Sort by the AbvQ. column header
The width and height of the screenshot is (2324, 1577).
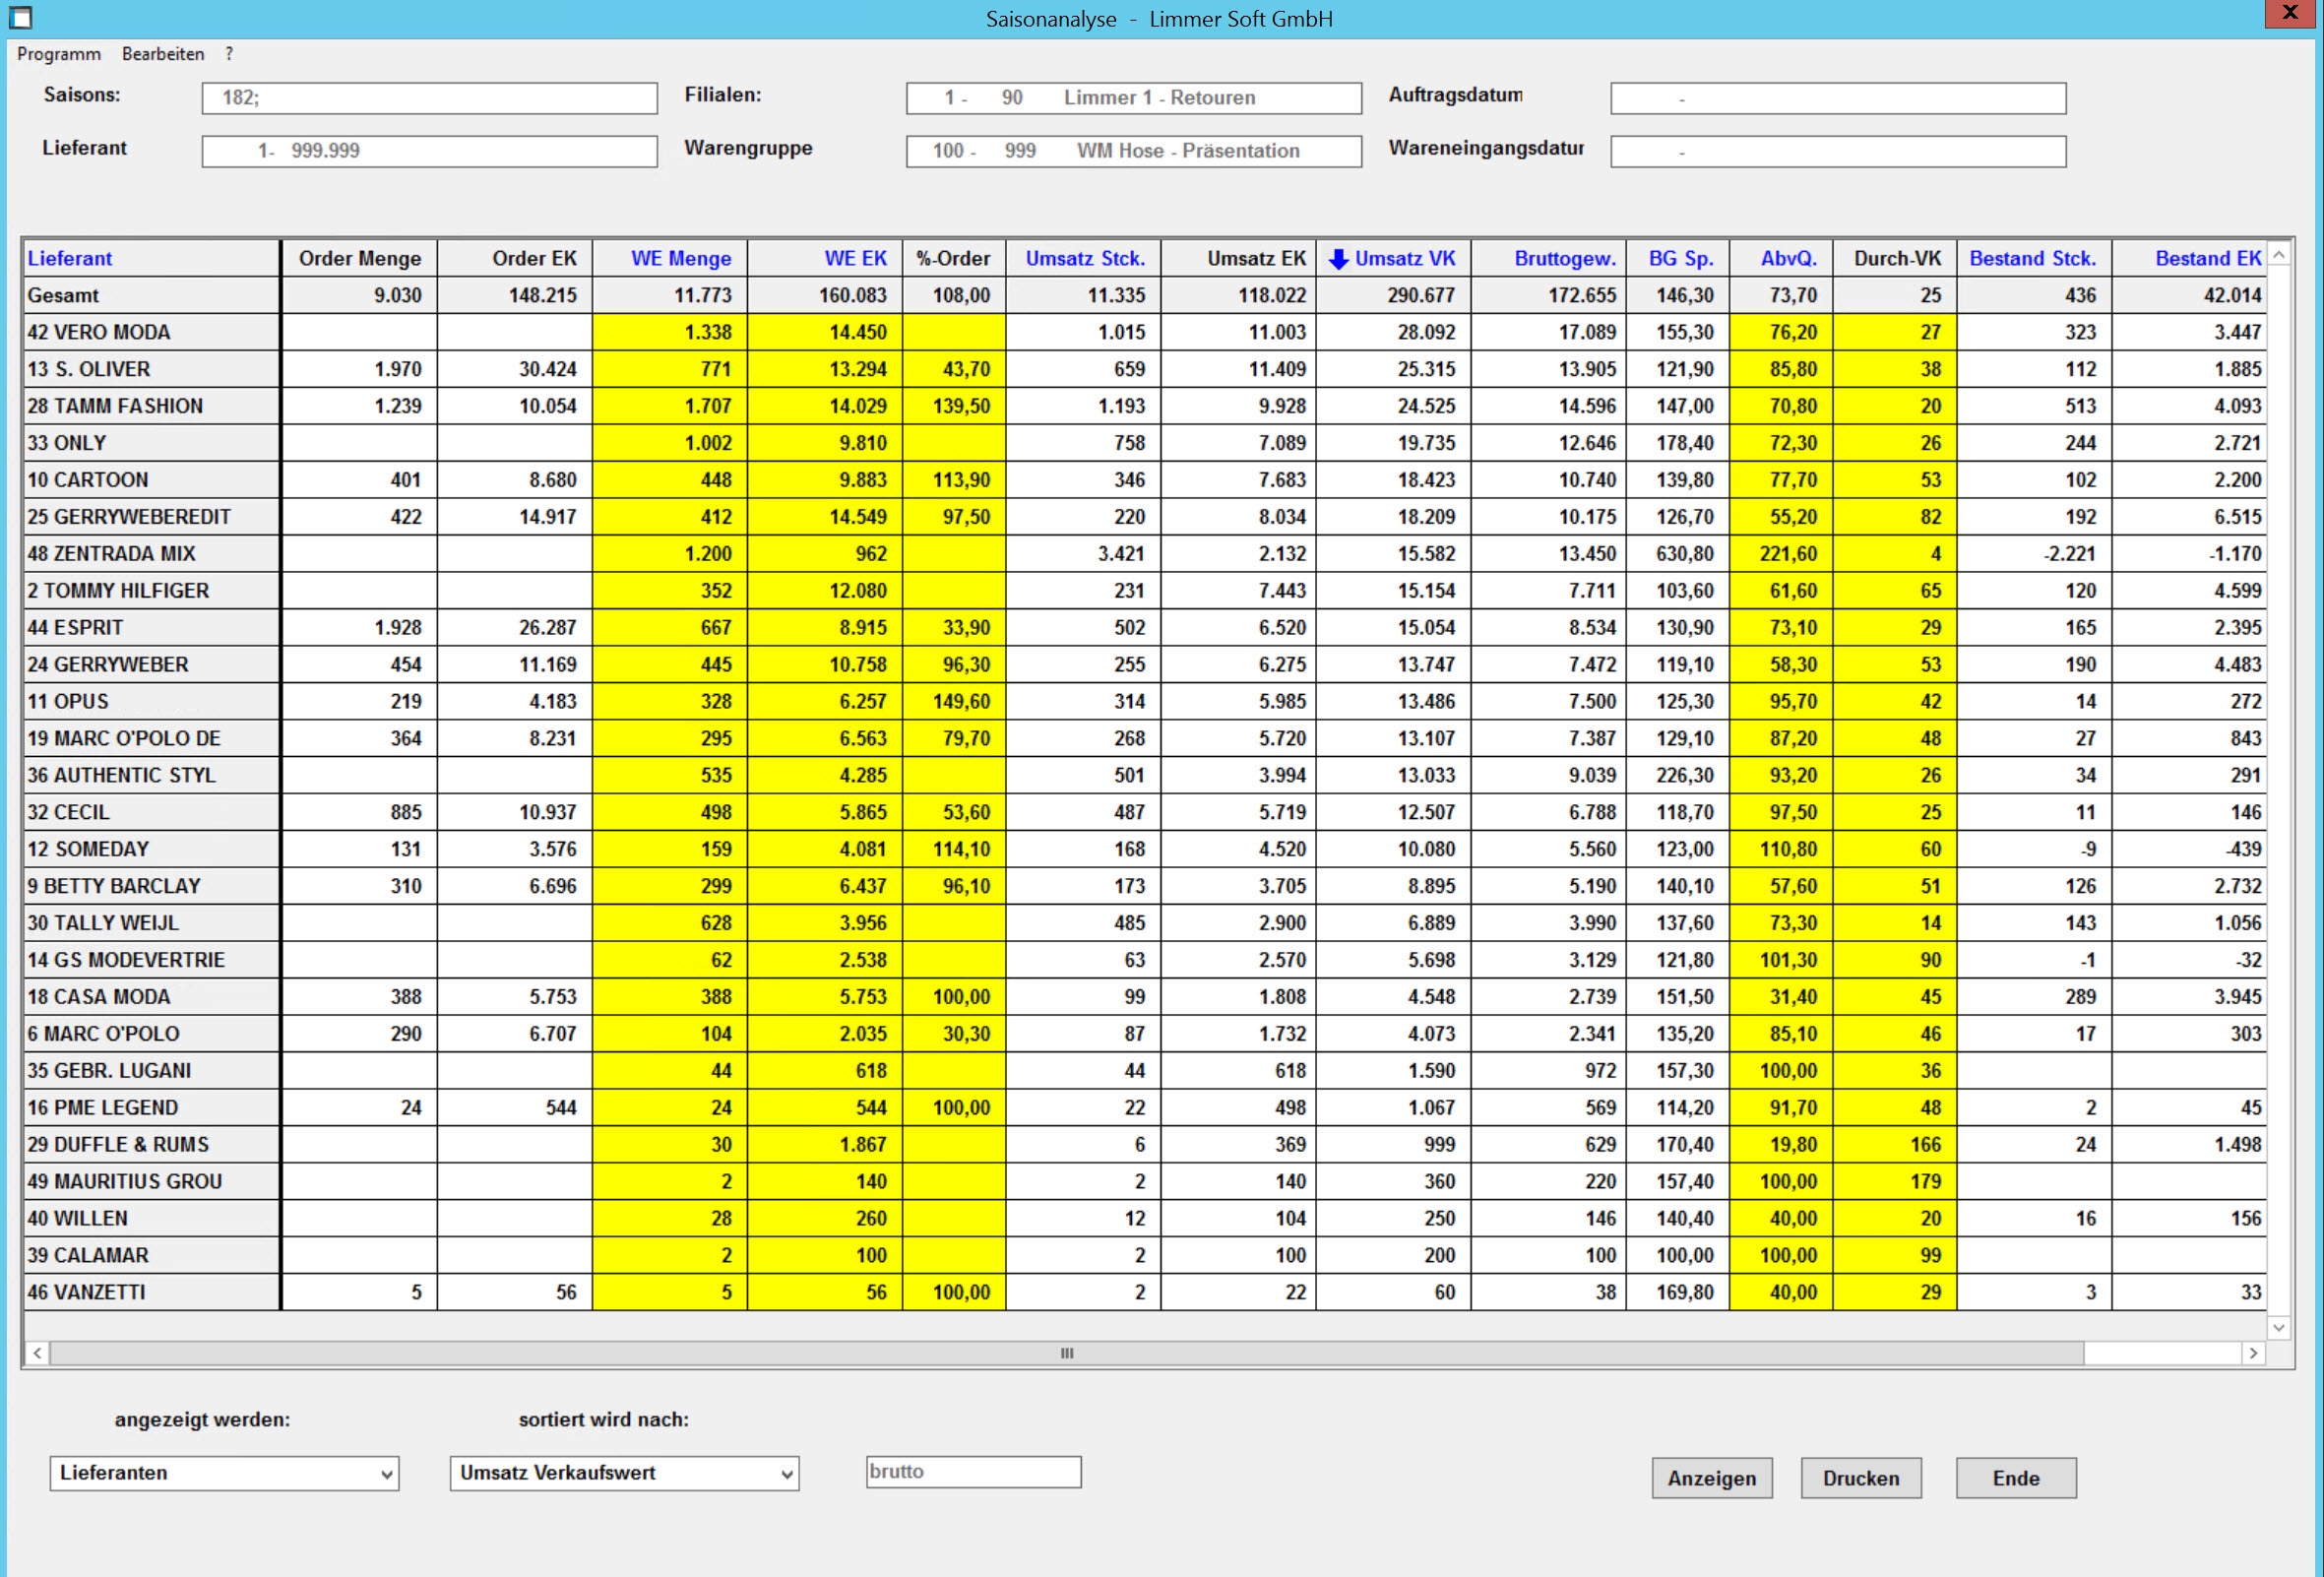tap(1787, 259)
